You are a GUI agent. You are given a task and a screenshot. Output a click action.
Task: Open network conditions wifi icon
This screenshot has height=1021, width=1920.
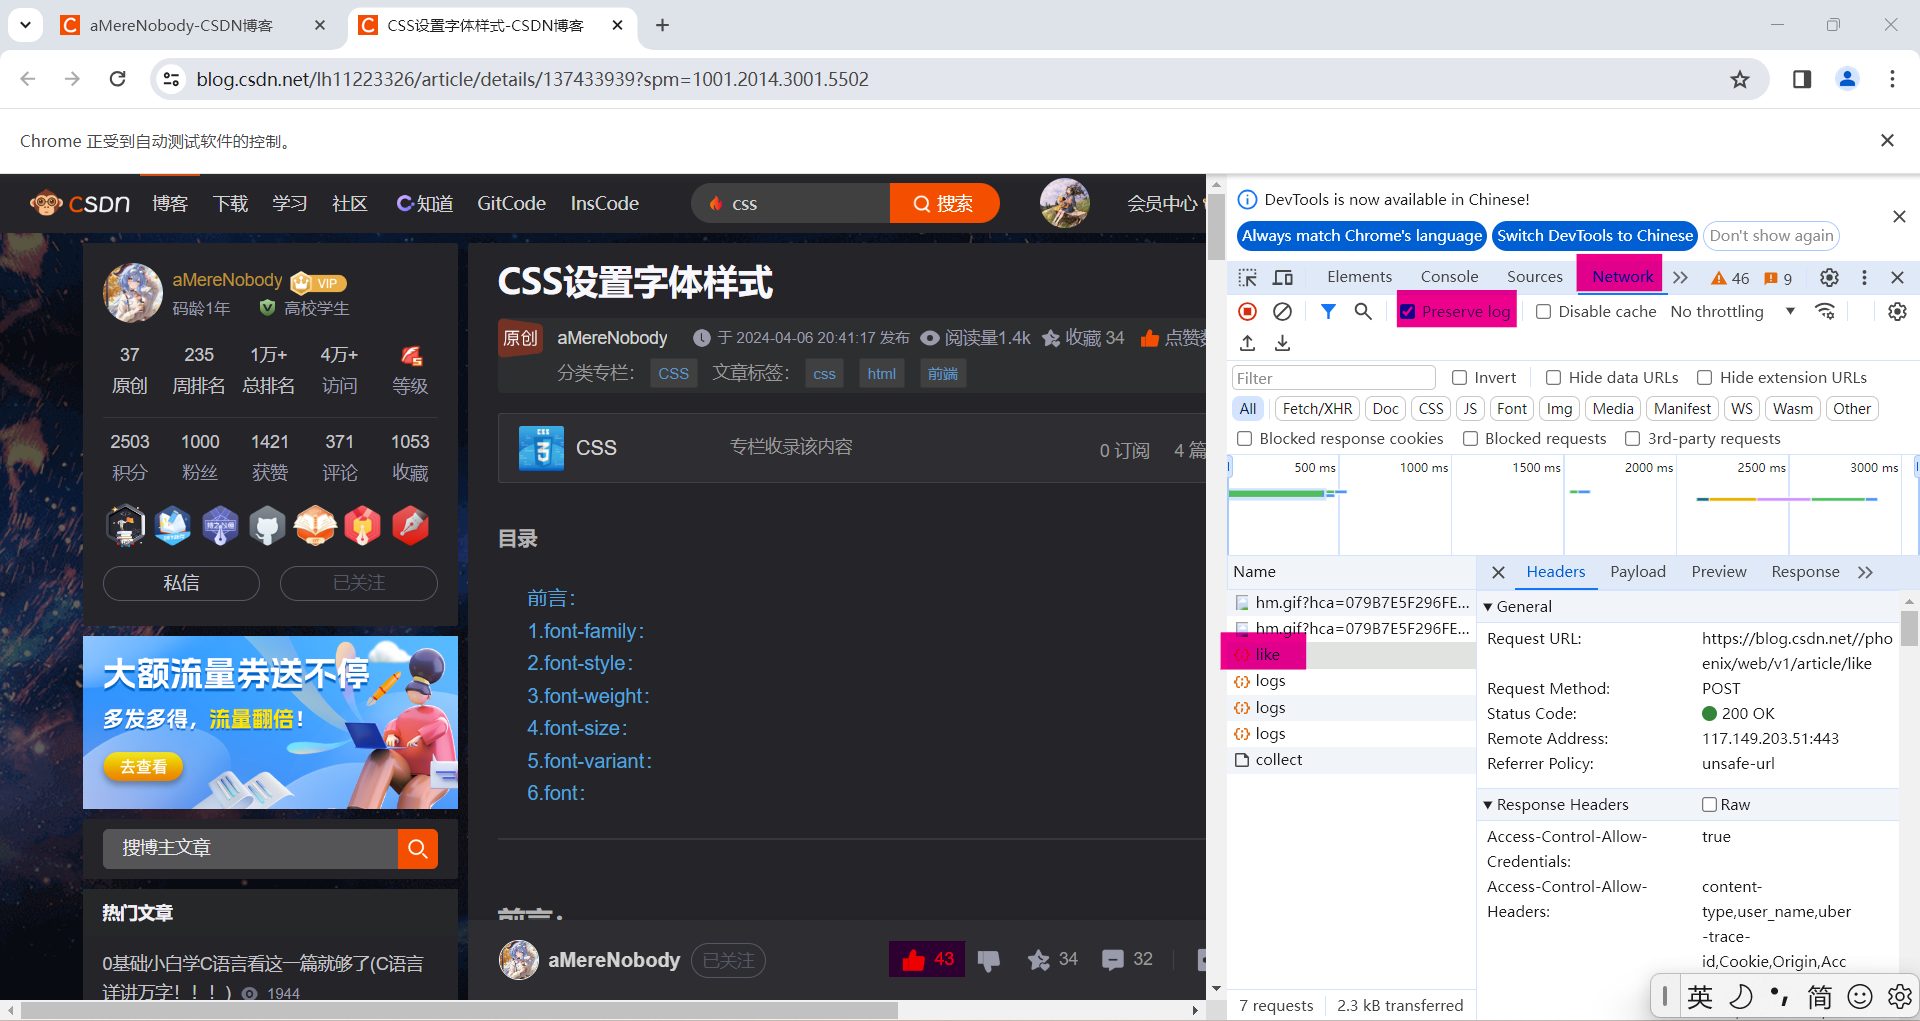coord(1825,312)
